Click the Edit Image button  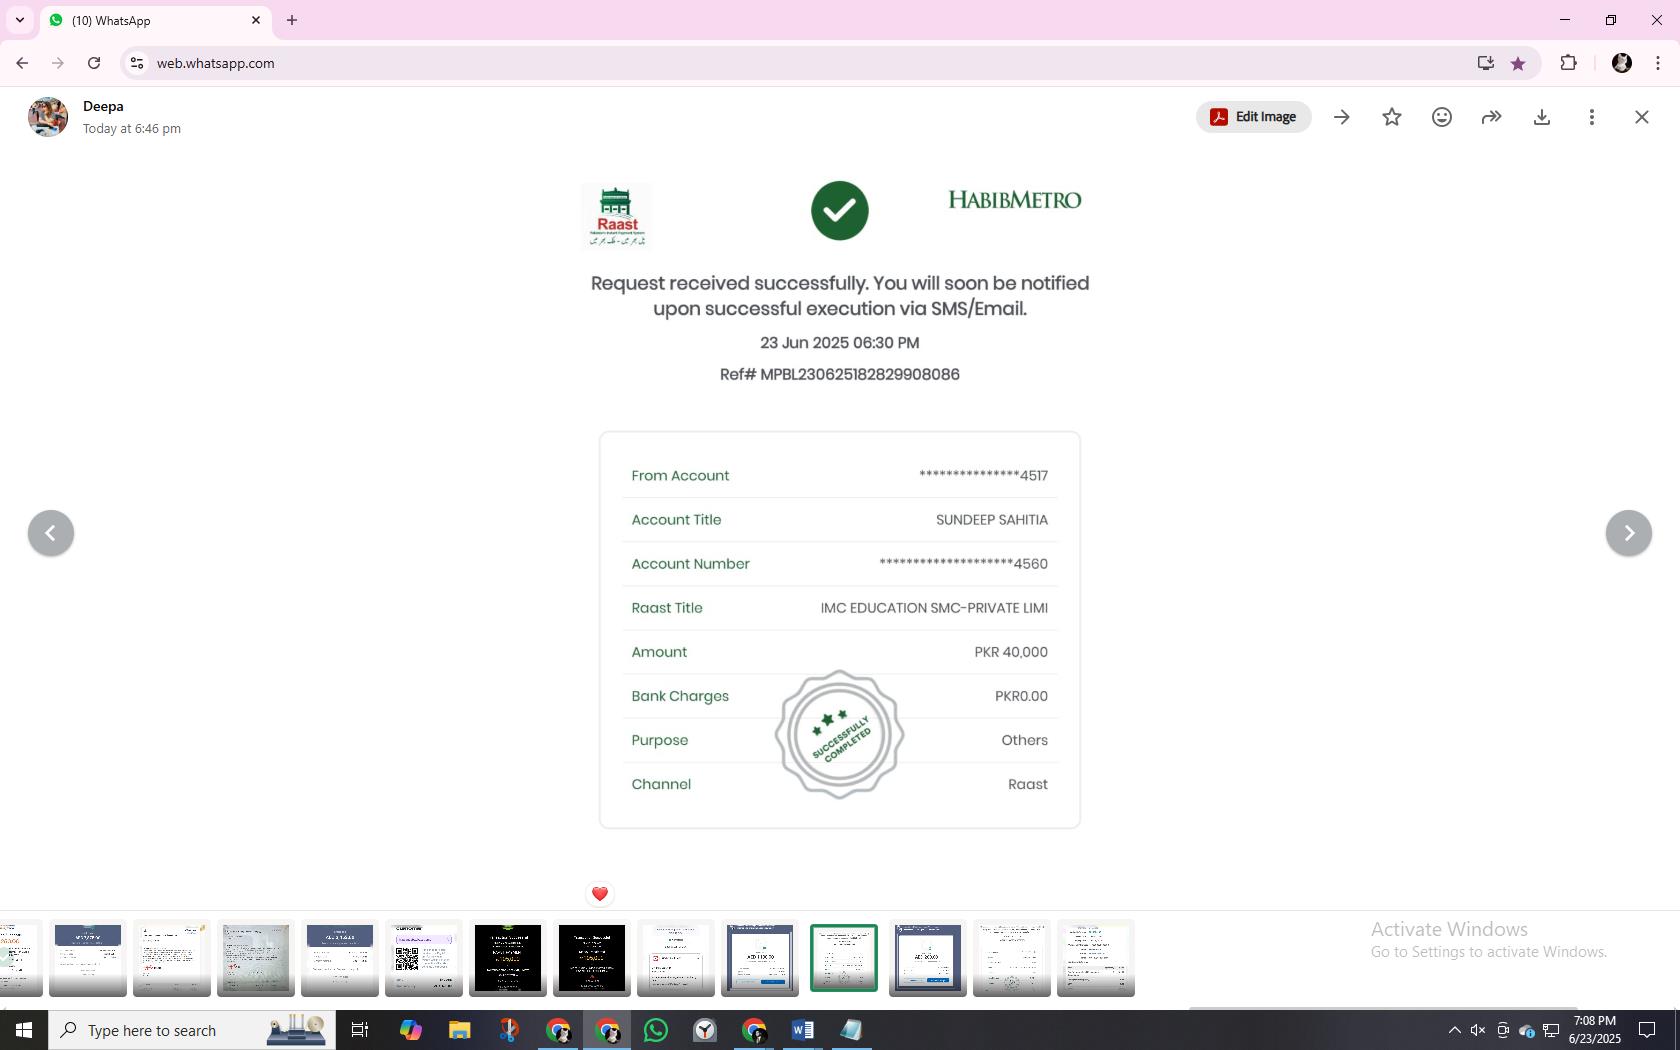(1253, 117)
